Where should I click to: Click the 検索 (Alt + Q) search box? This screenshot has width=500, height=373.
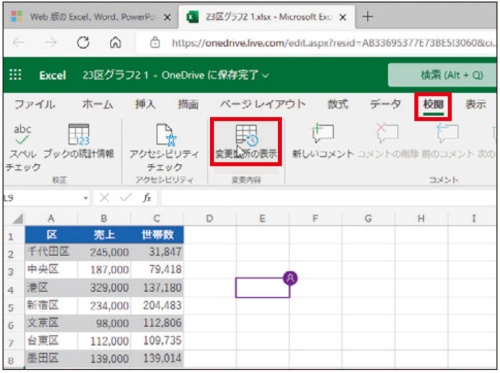(x=442, y=75)
